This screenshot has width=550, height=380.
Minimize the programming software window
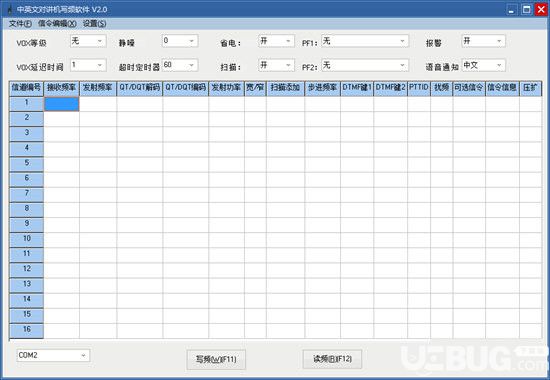(x=511, y=9)
